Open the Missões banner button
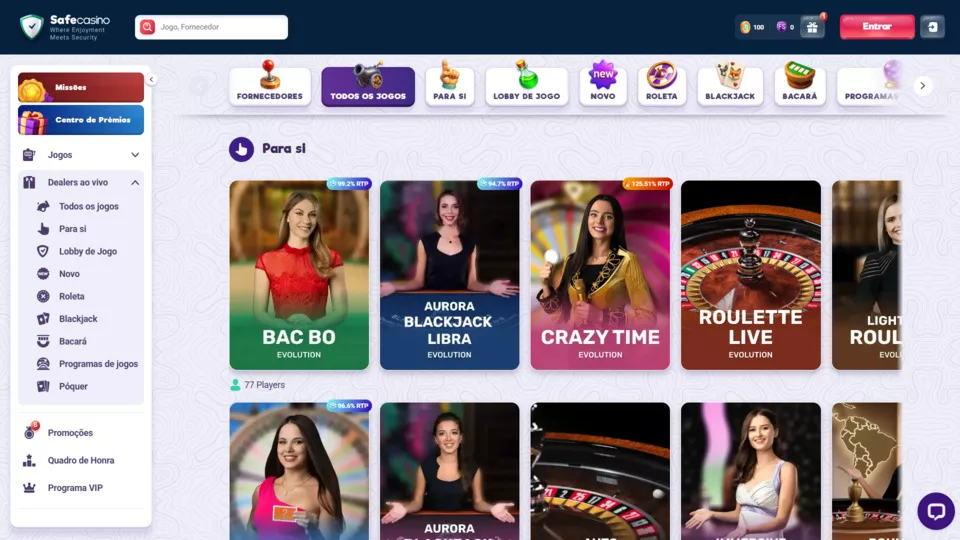Image resolution: width=960 pixels, height=540 pixels. coord(81,87)
